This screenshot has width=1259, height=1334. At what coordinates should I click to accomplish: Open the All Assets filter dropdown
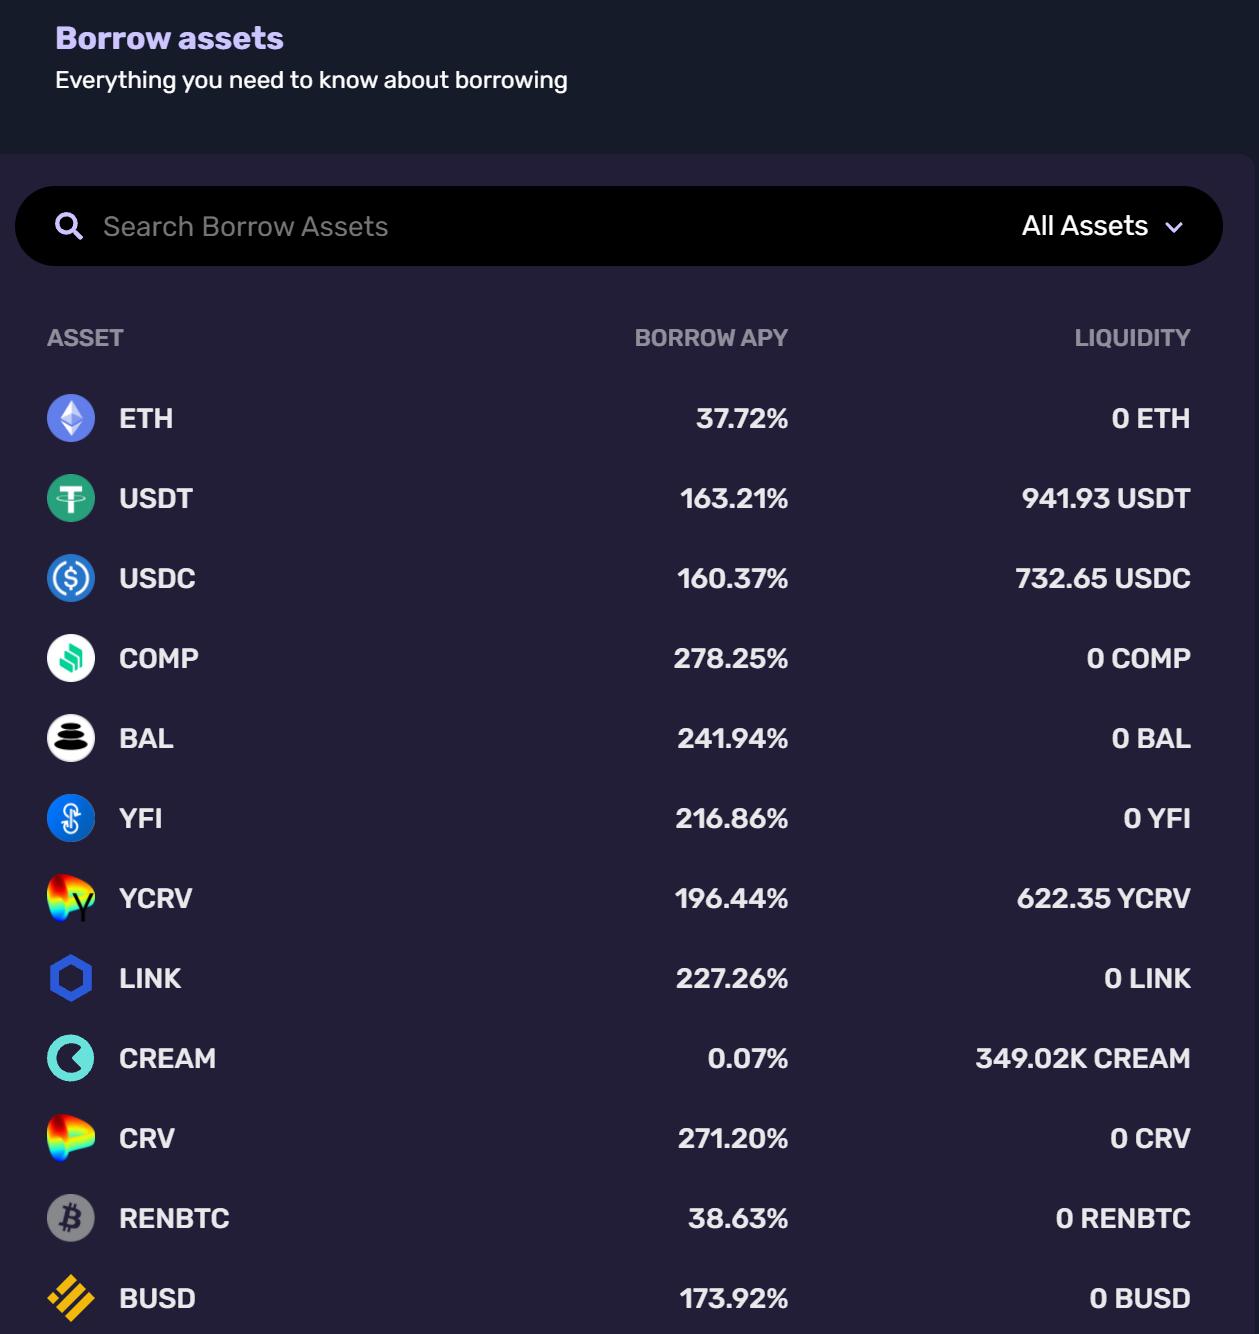pos(1085,226)
